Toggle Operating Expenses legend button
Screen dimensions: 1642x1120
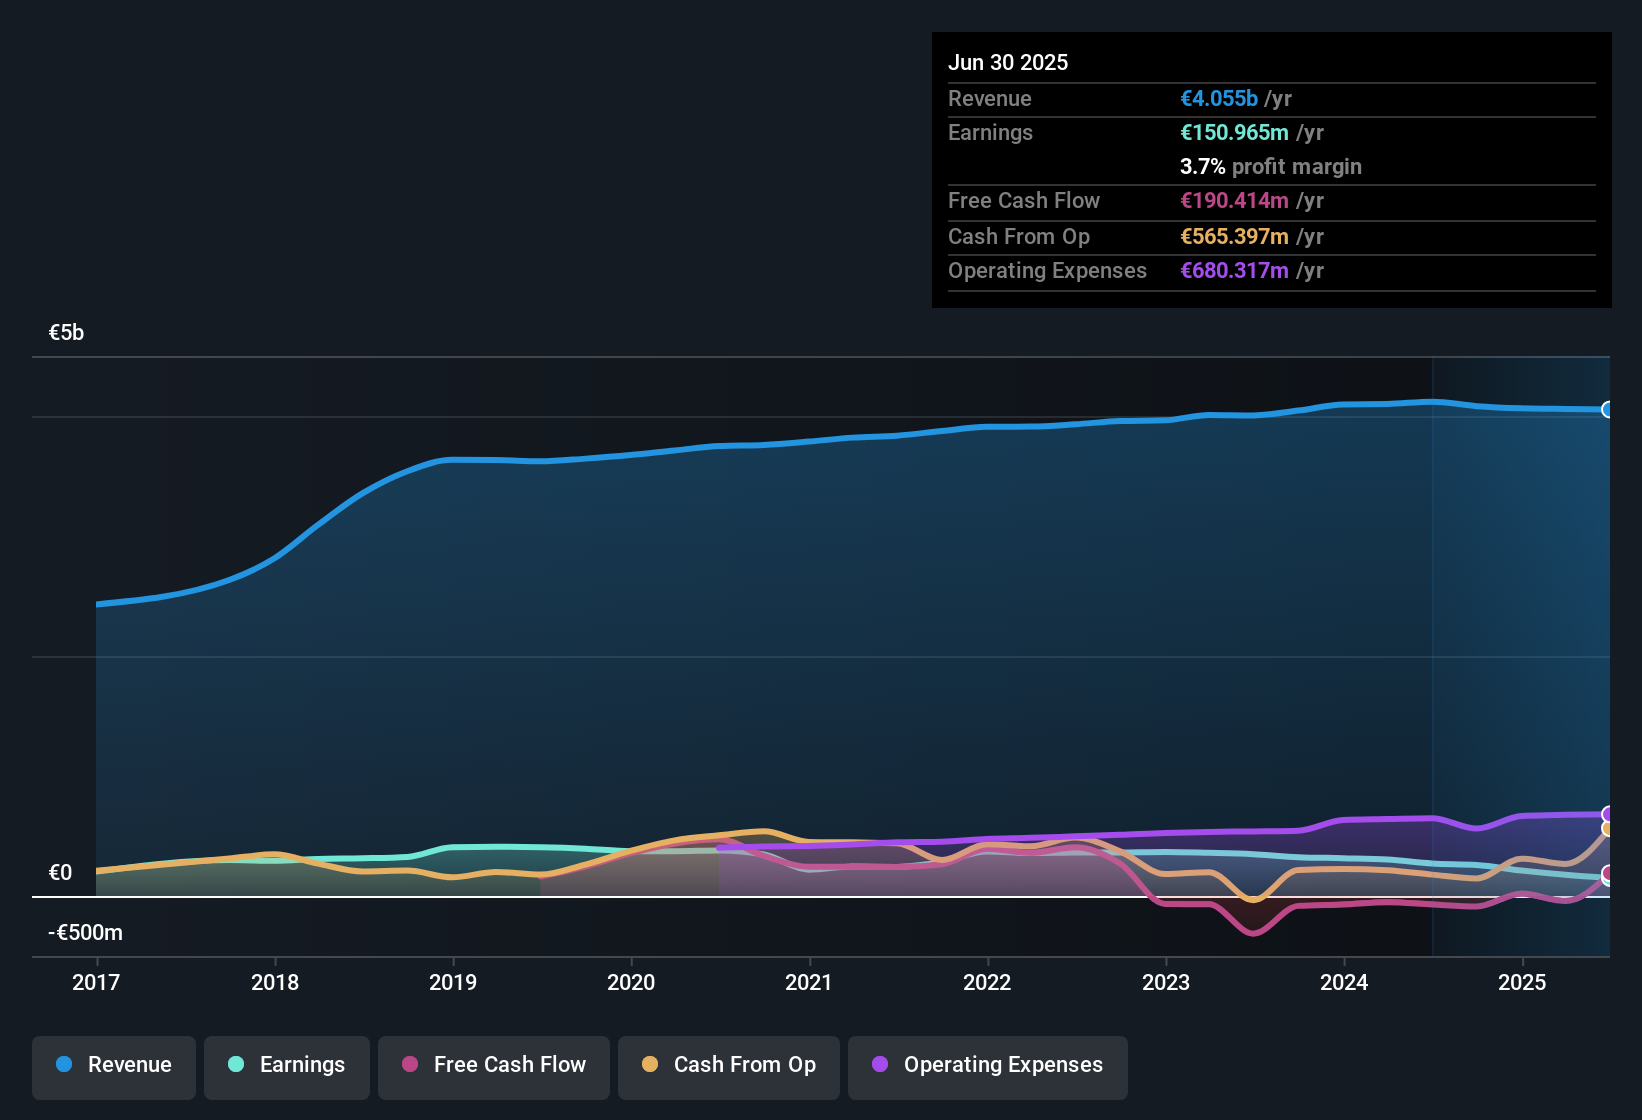988,1065
